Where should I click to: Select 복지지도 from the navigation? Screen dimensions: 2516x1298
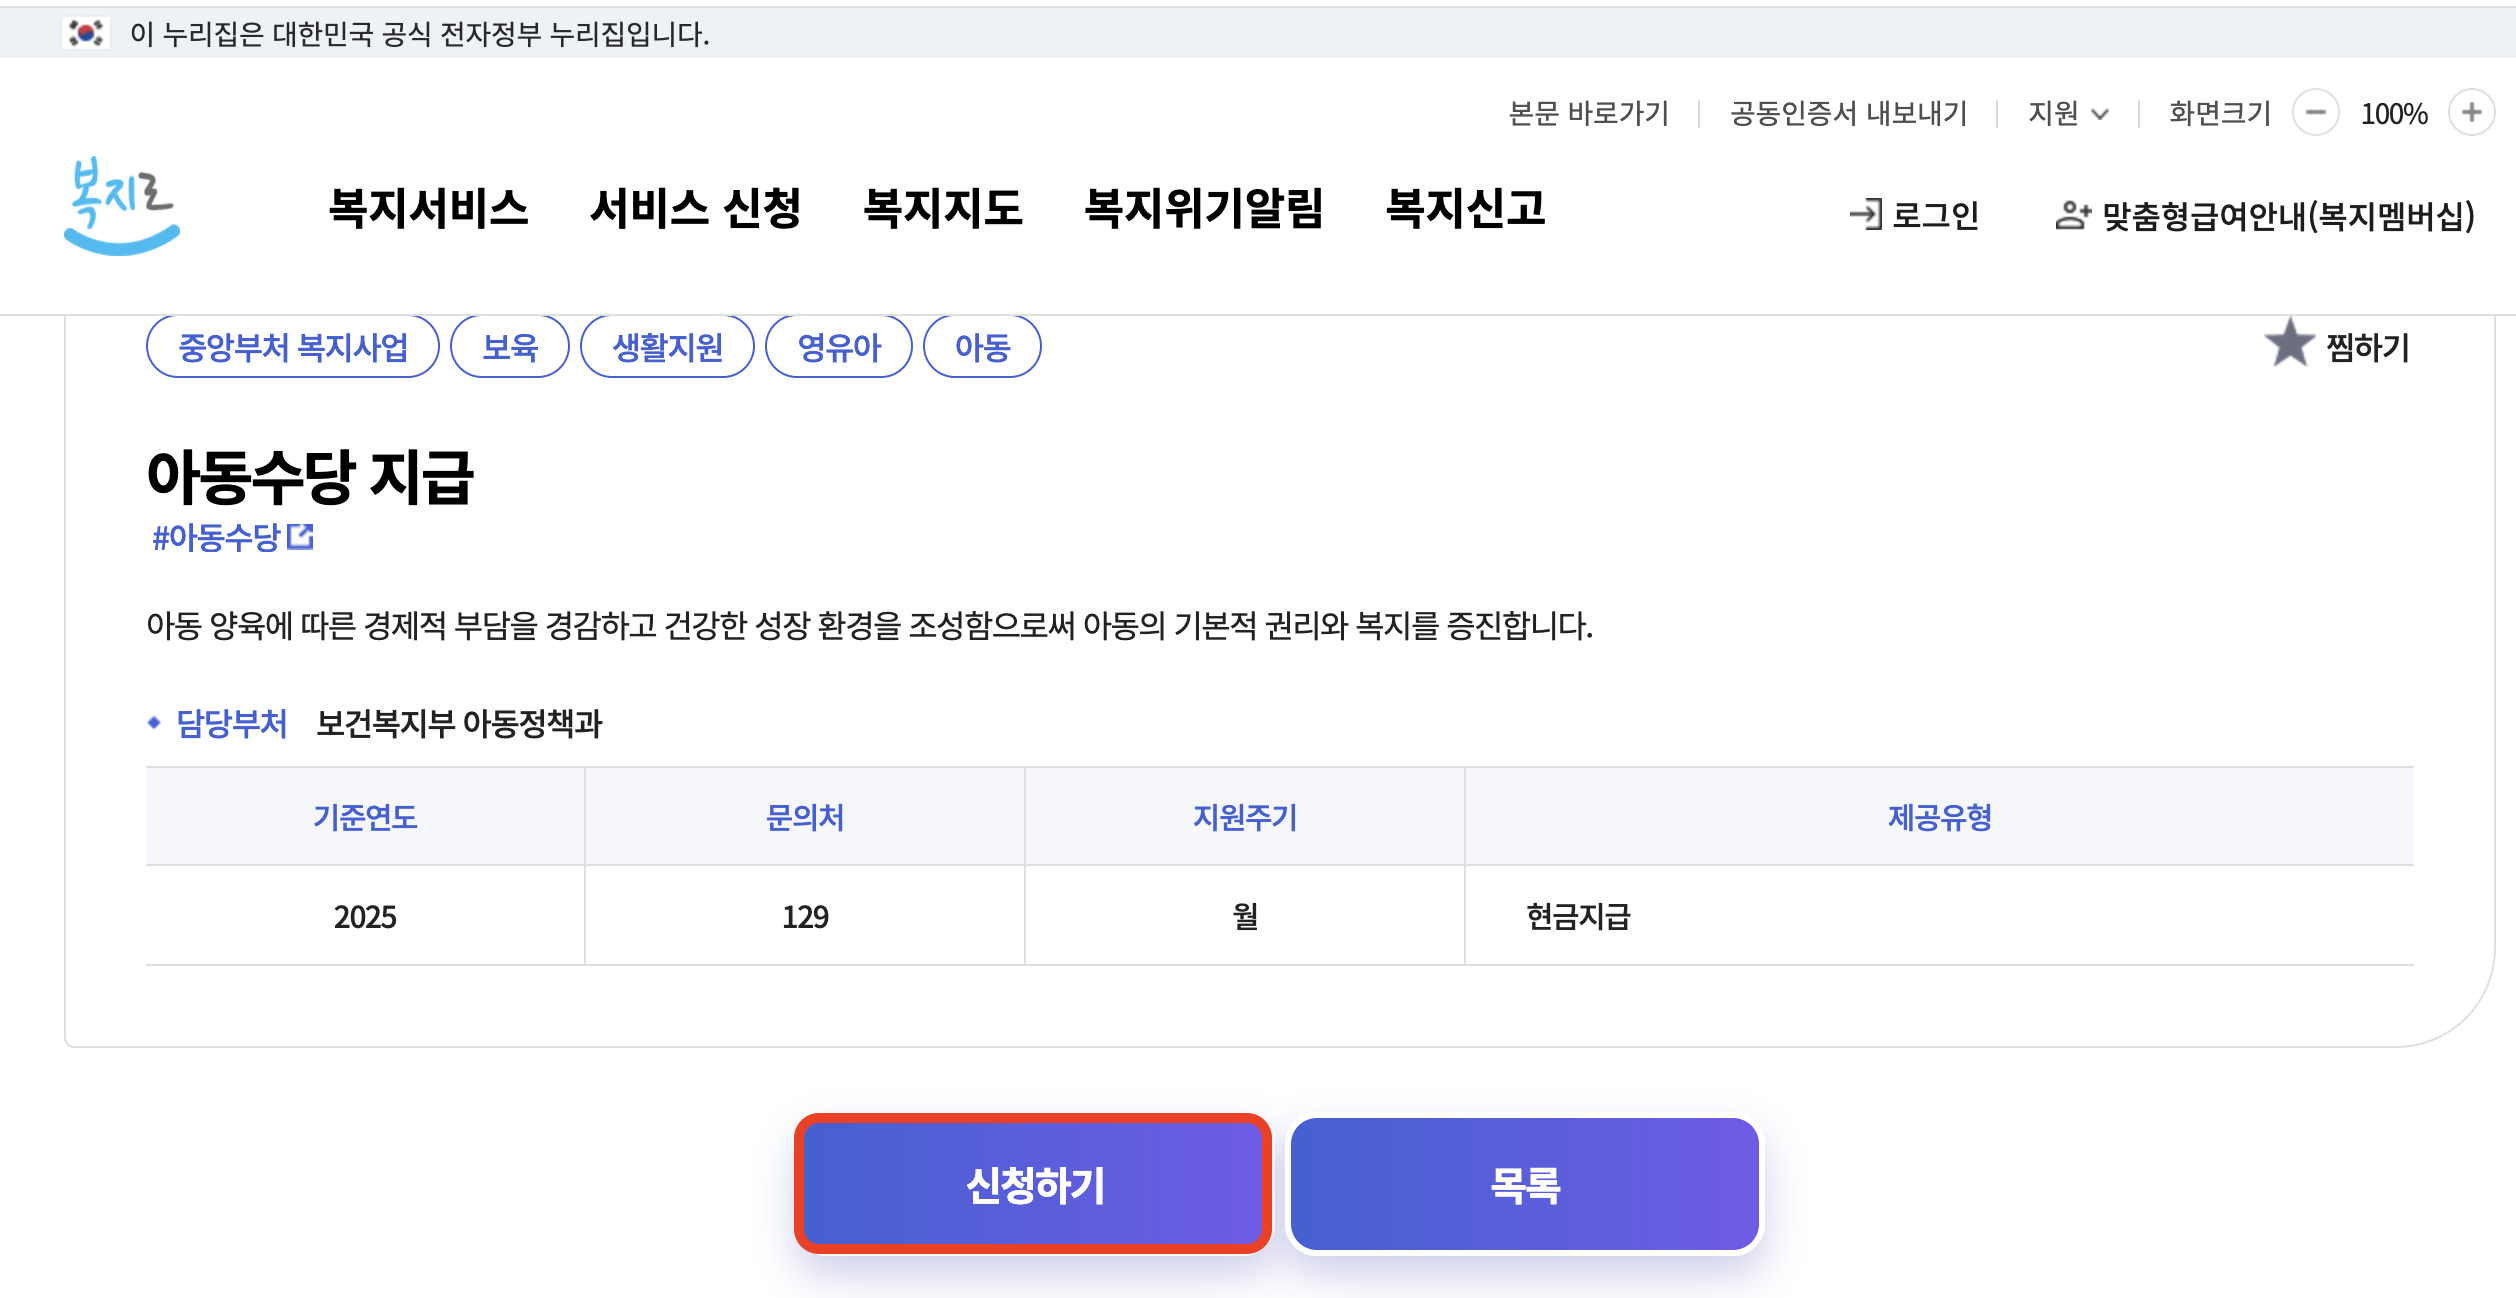pos(943,211)
